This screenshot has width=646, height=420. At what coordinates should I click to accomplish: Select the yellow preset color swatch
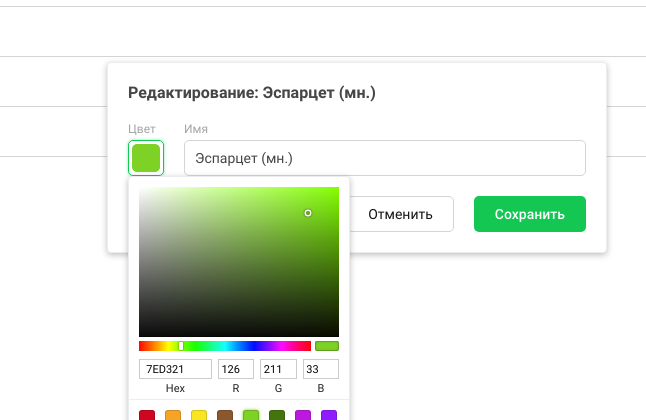199,415
